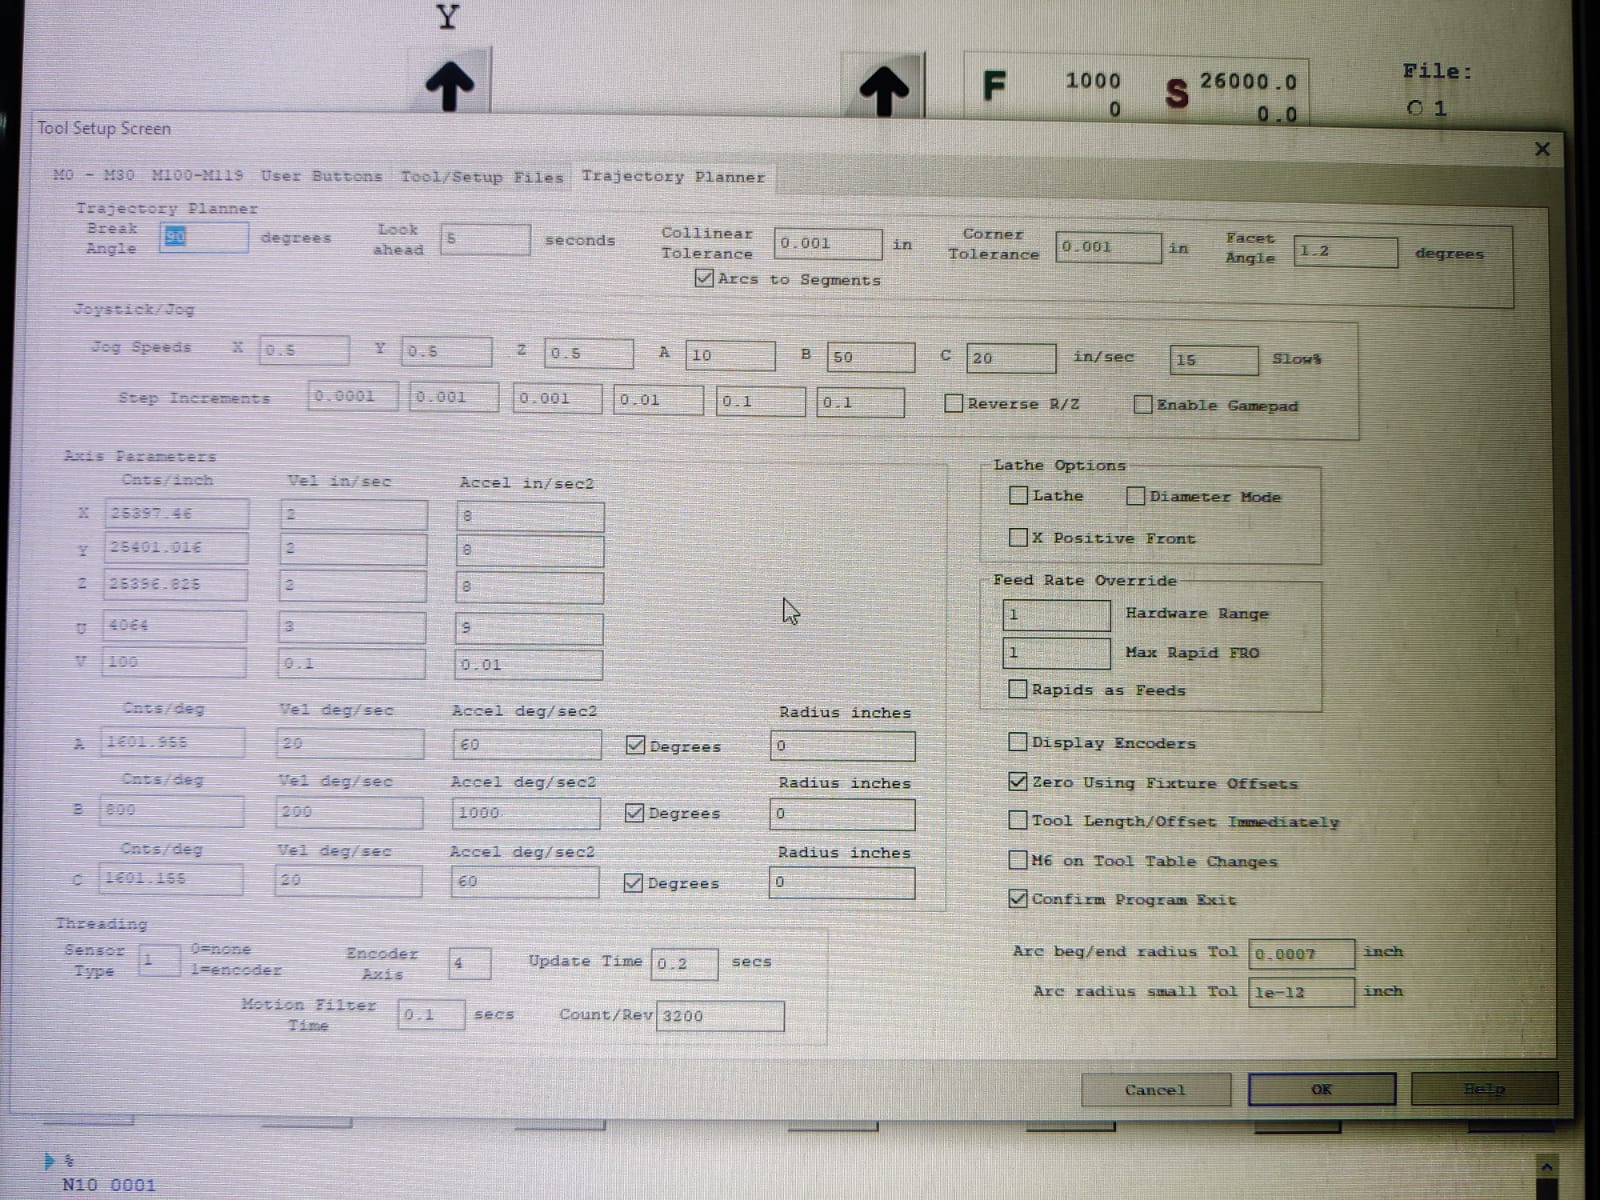Click the OK button
The width and height of the screenshot is (1600, 1200).
(1321, 1089)
